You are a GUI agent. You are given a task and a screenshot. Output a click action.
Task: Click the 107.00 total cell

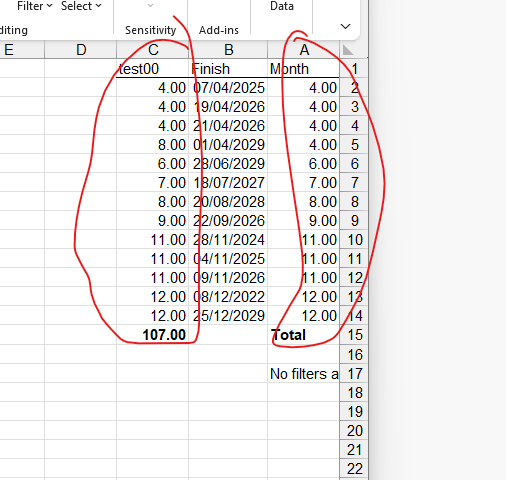pyautogui.click(x=153, y=335)
